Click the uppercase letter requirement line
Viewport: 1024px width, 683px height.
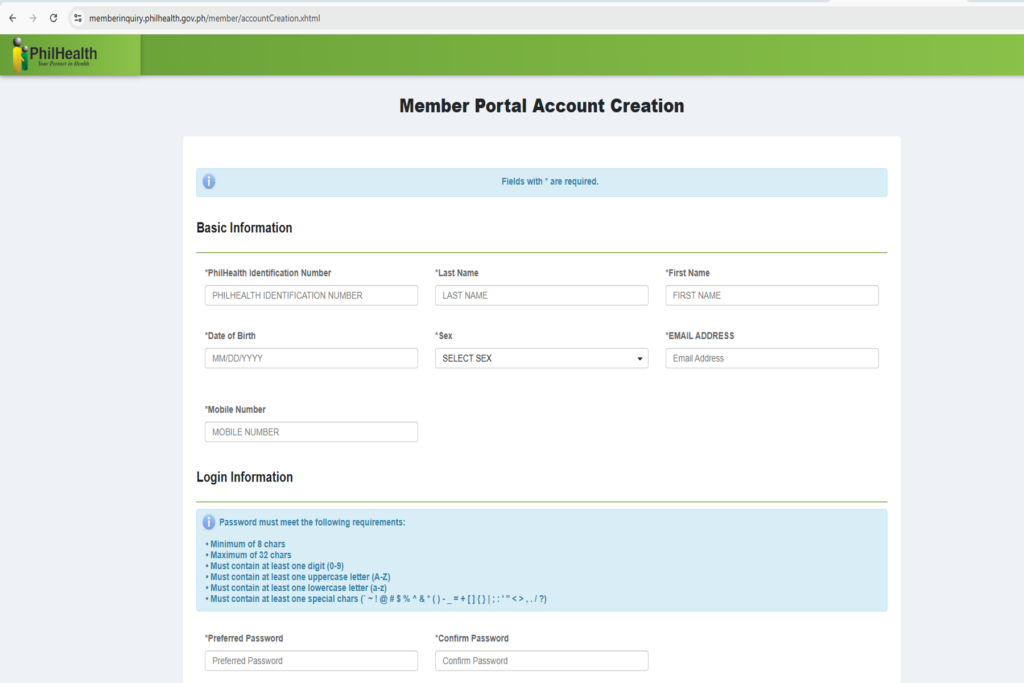(298, 577)
